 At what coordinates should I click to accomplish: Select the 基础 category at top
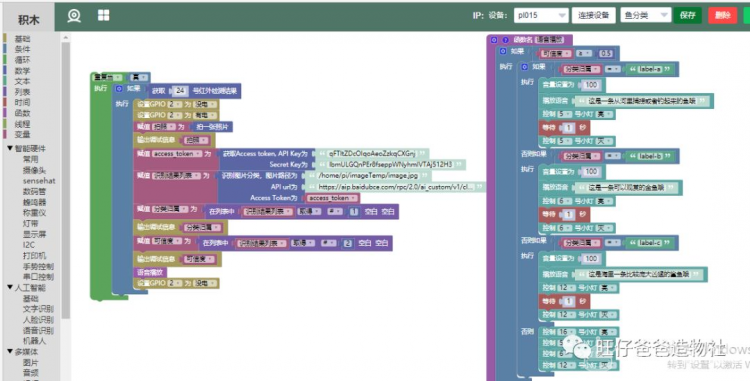pyautogui.click(x=22, y=39)
